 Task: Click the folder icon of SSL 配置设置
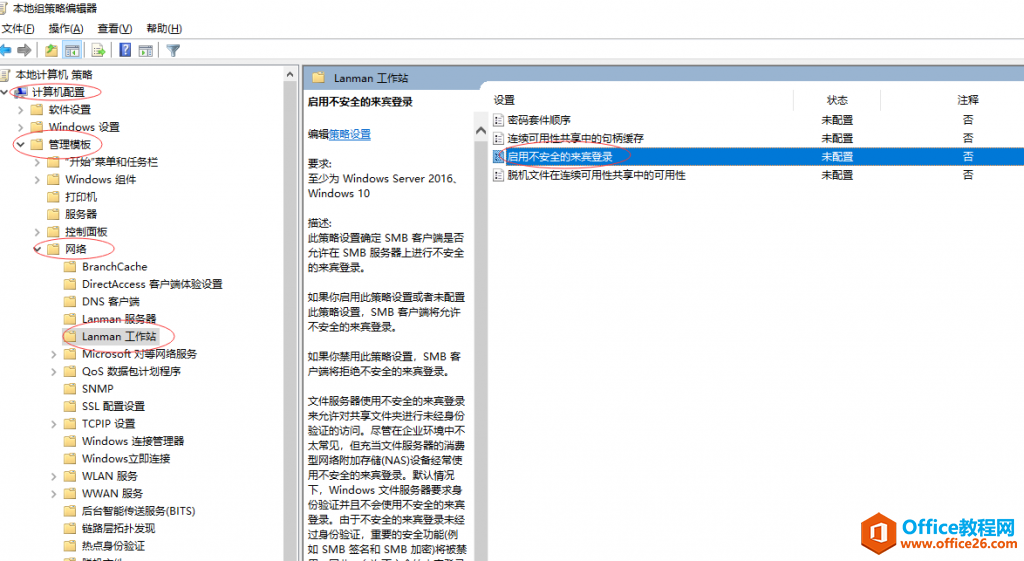click(70, 406)
